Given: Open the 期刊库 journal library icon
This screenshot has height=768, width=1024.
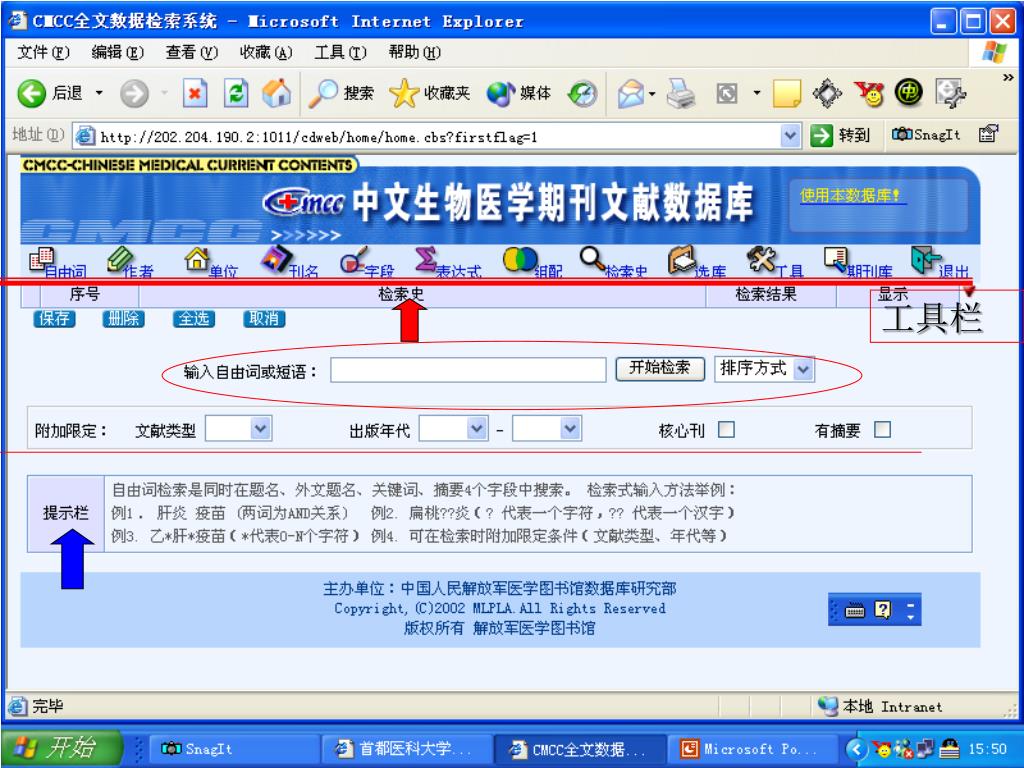Looking at the screenshot, I should 857,263.
